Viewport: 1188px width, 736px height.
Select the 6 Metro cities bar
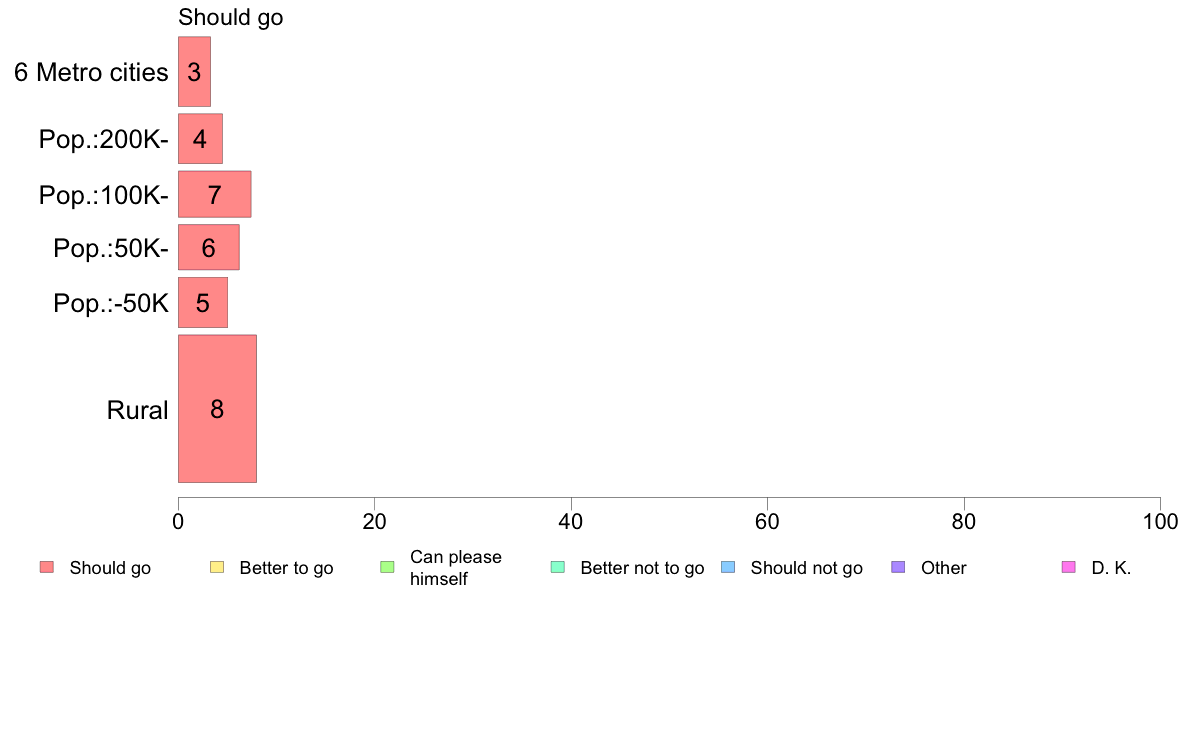[x=194, y=72]
